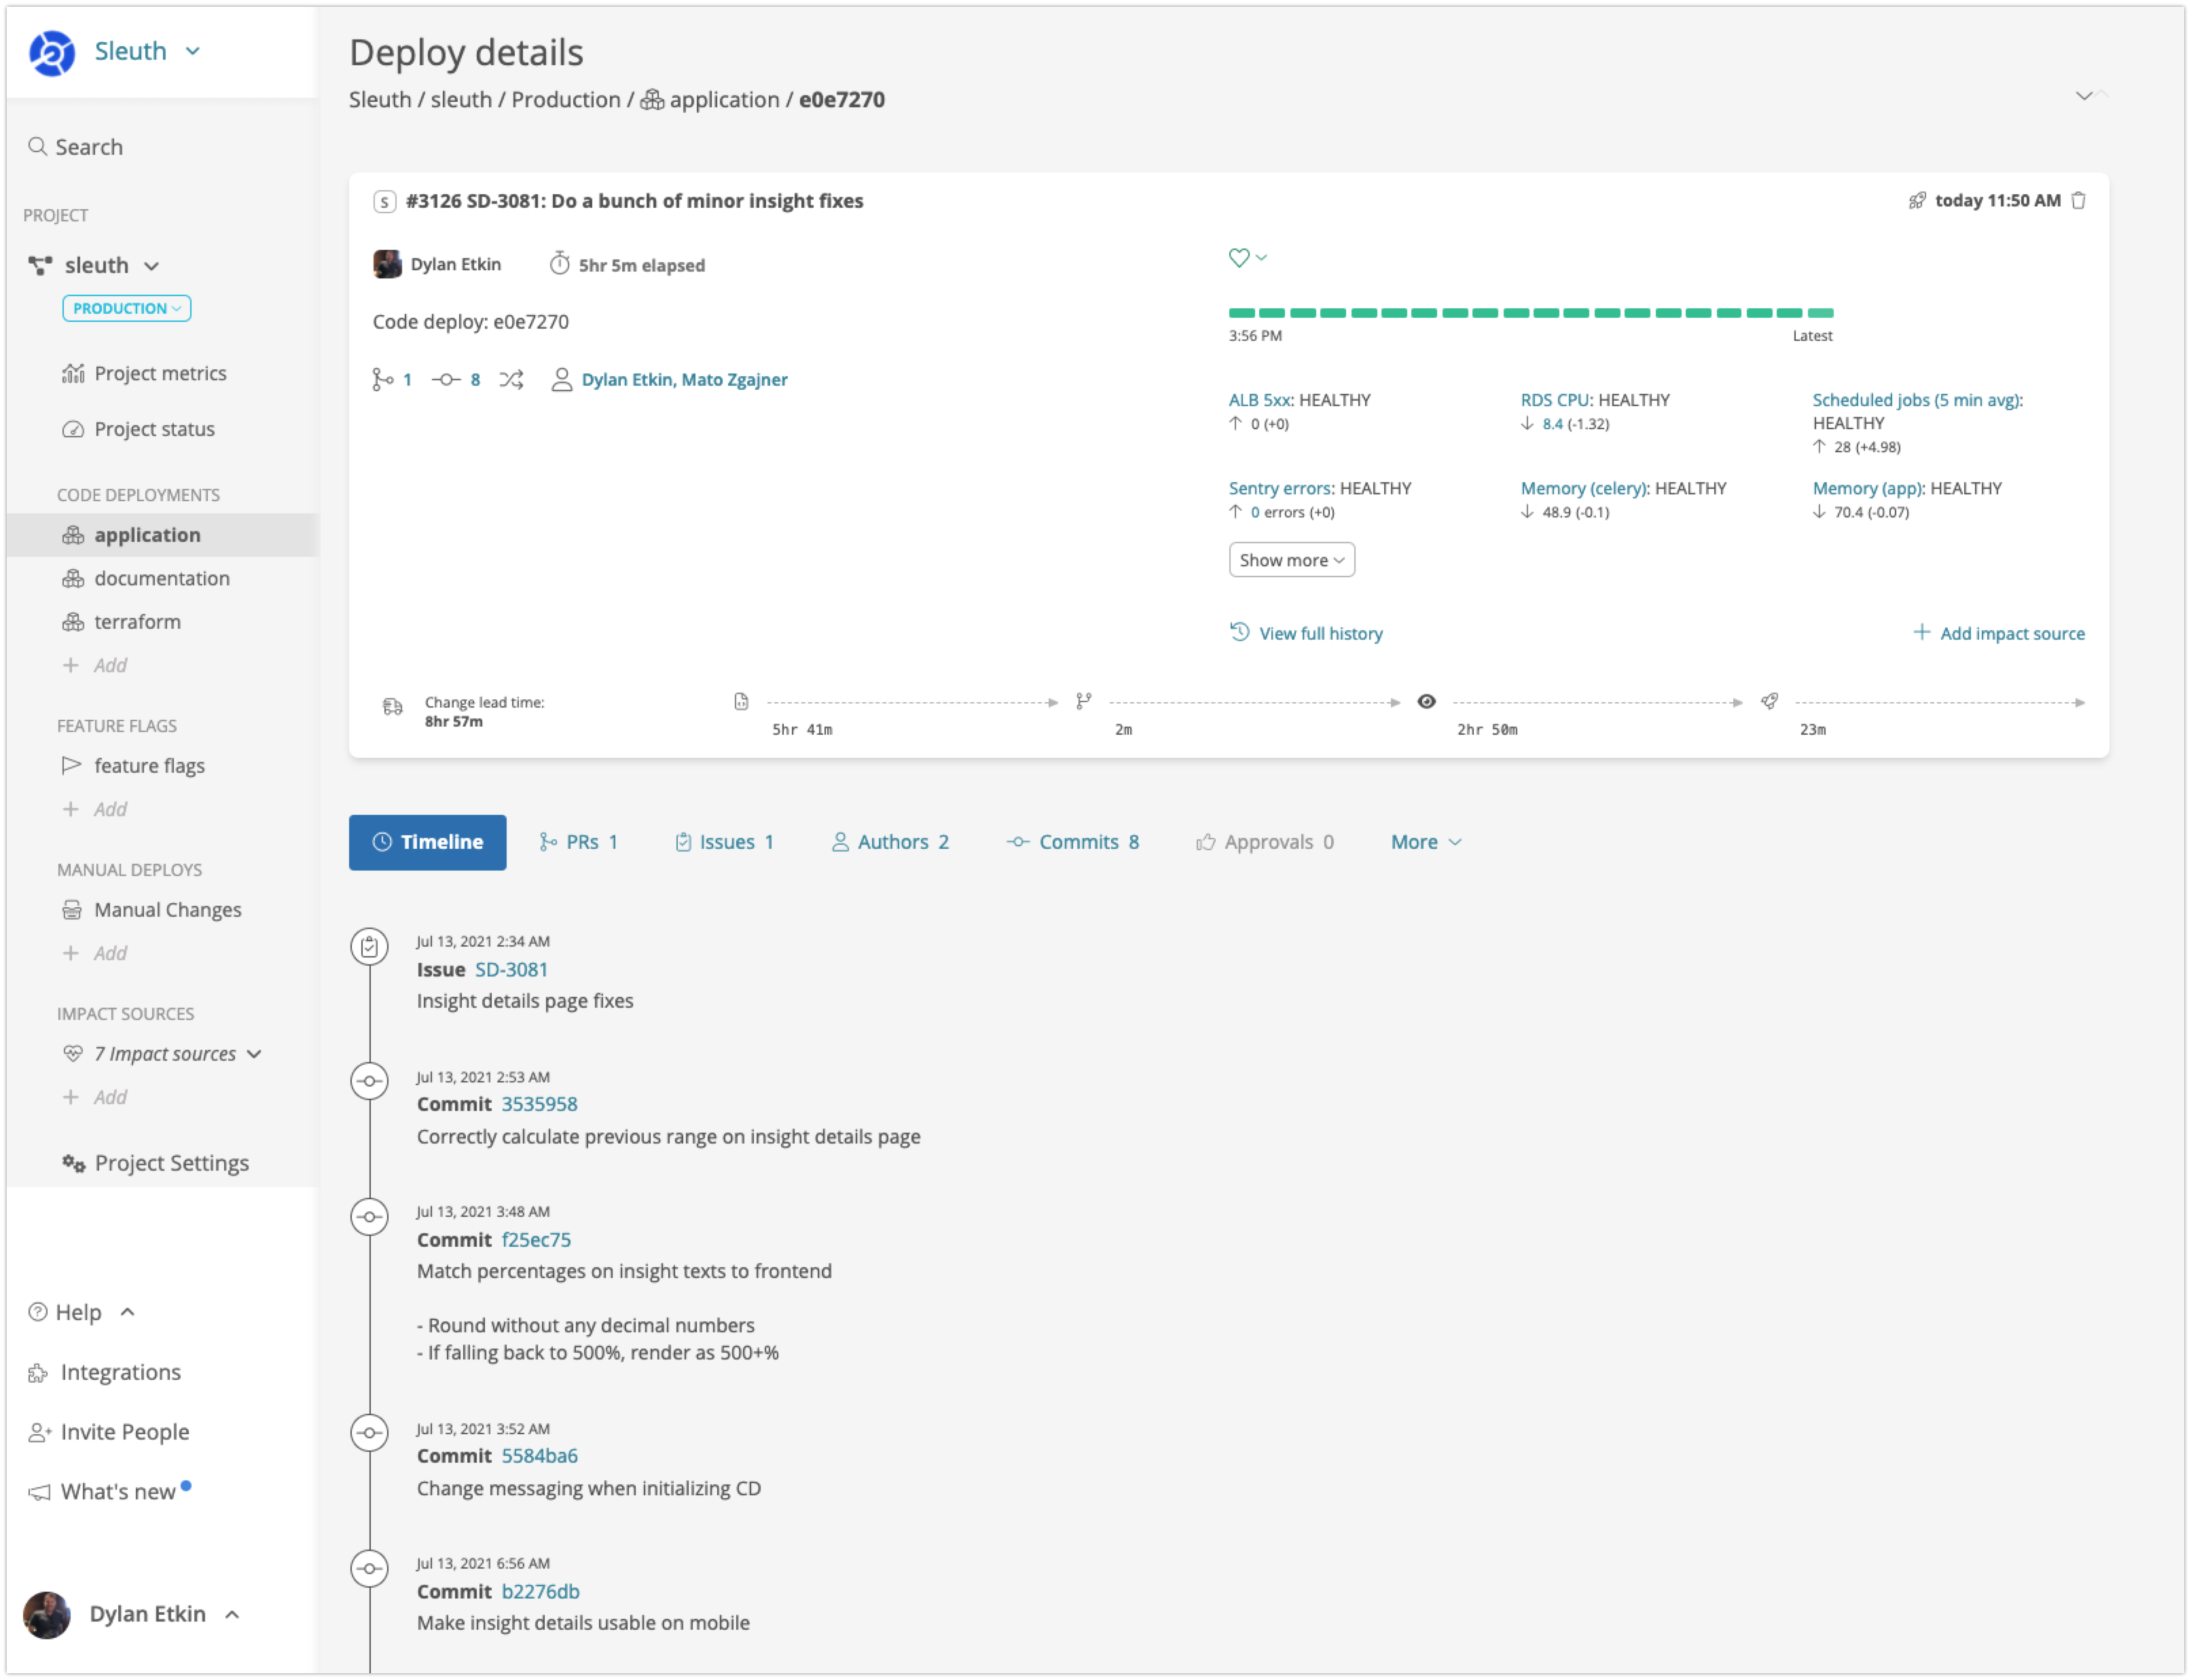Expand the 7 Impact sources list

pyautogui.click(x=162, y=1054)
